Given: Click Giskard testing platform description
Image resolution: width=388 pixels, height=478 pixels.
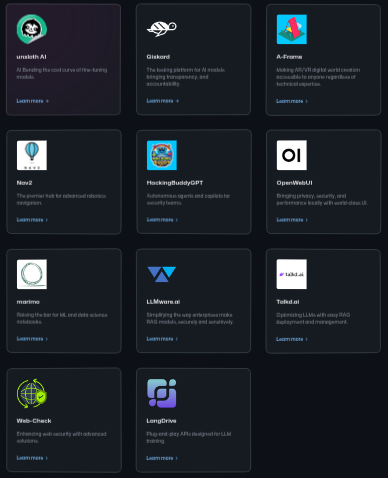Looking at the screenshot, I should [186, 77].
